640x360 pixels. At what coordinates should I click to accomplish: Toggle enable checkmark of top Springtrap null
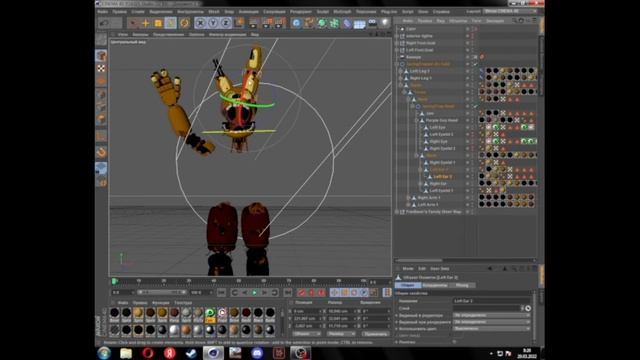coord(475,64)
